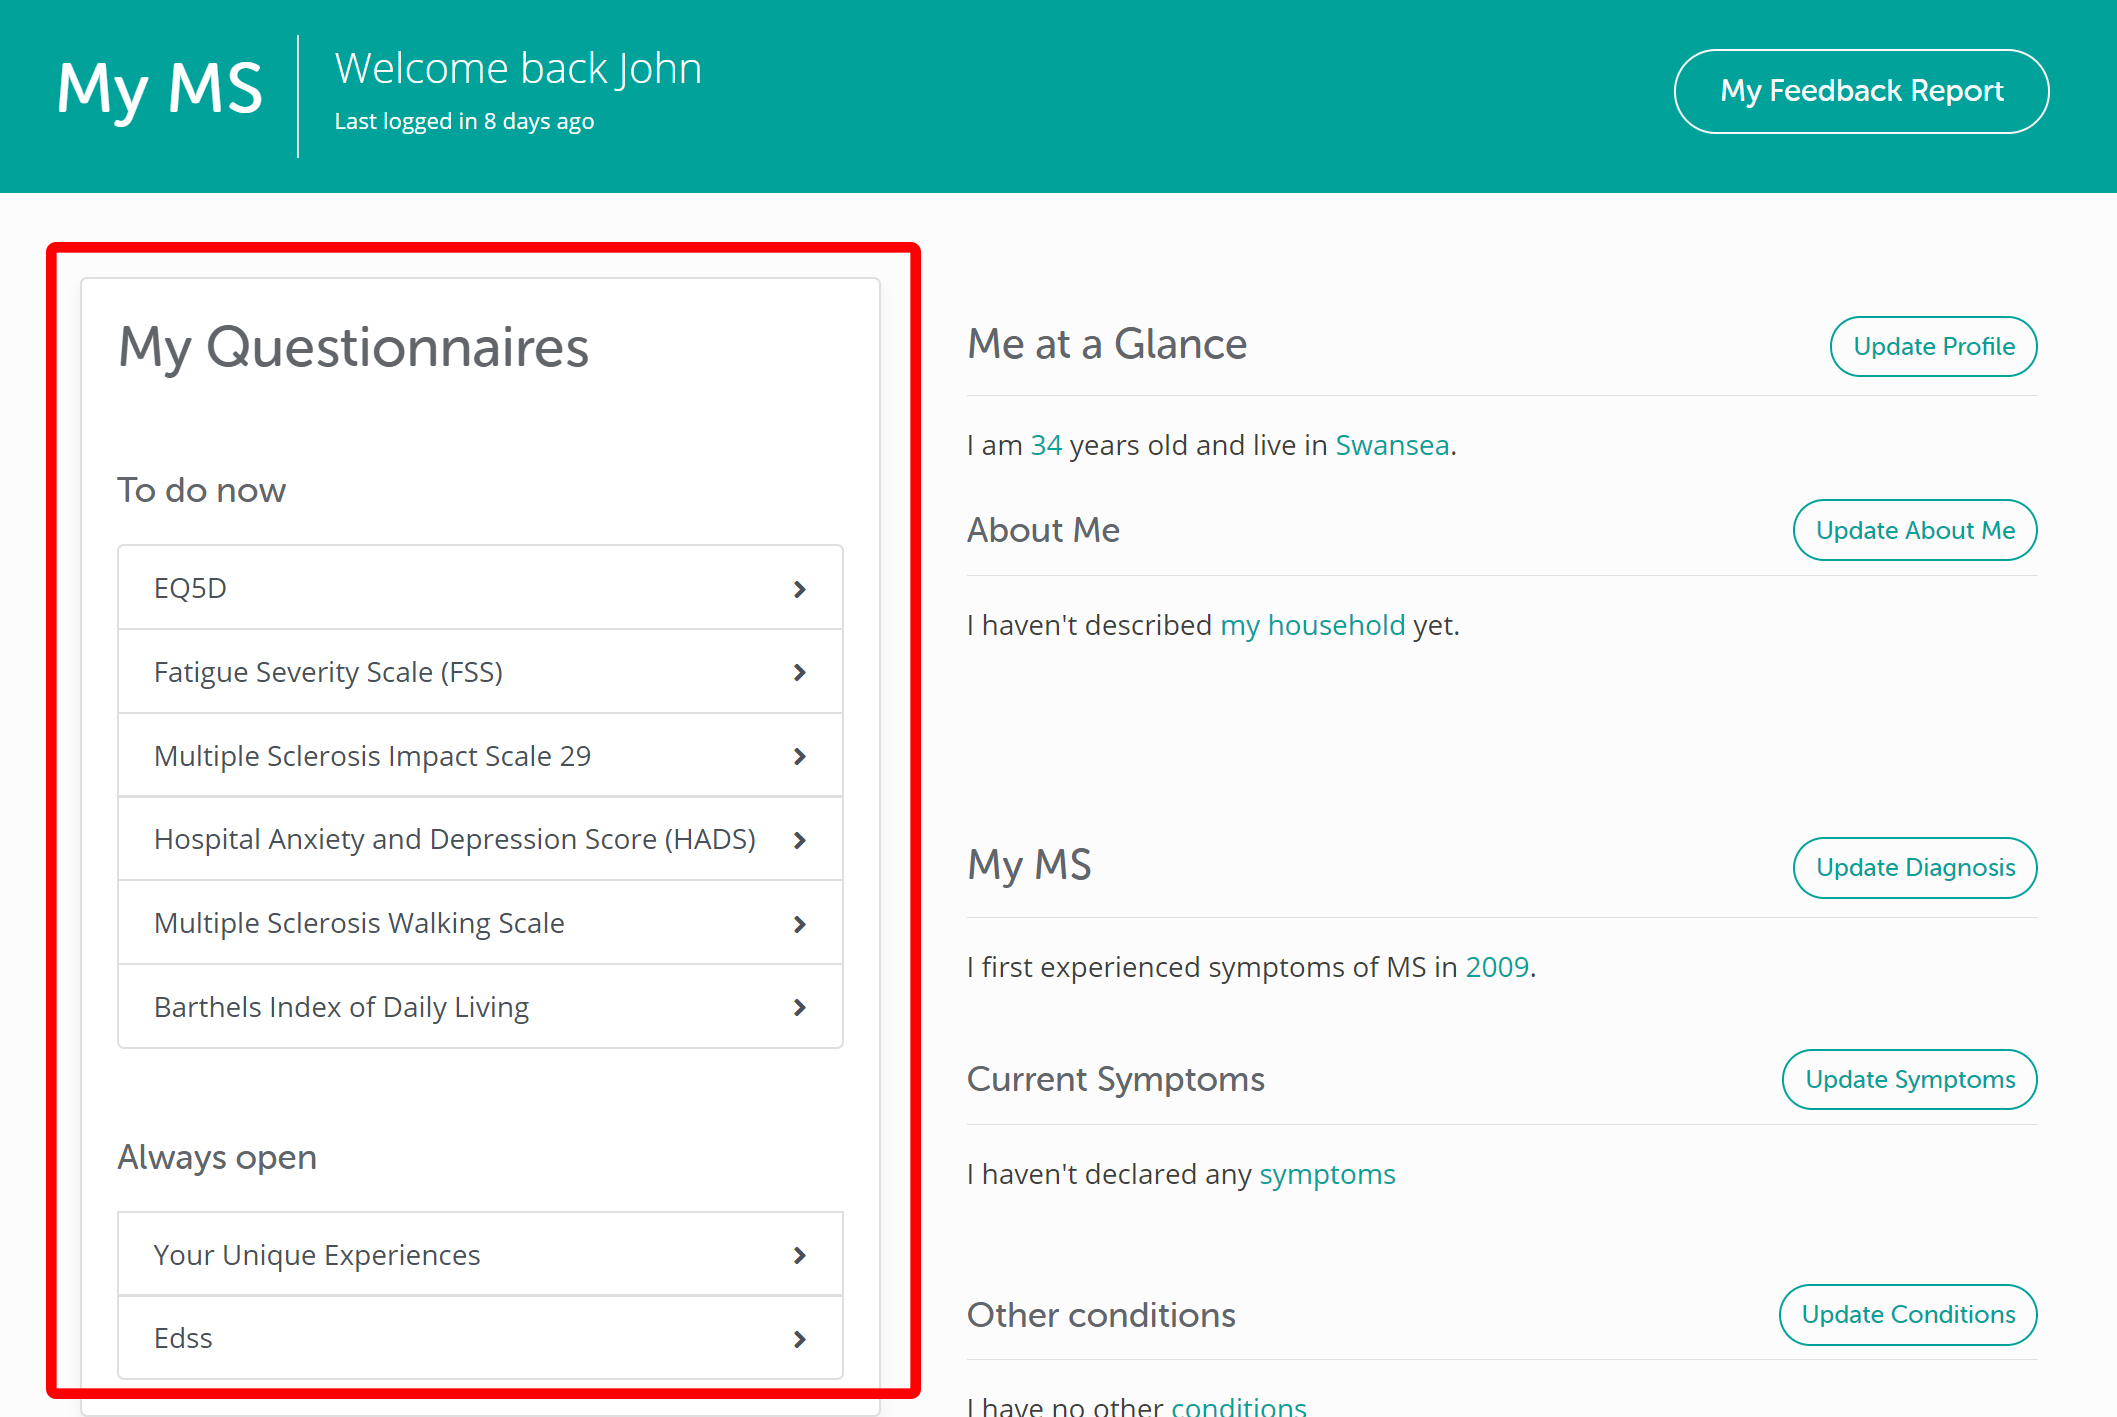
Task: Click the my household link
Action: pyautogui.click(x=1312, y=625)
